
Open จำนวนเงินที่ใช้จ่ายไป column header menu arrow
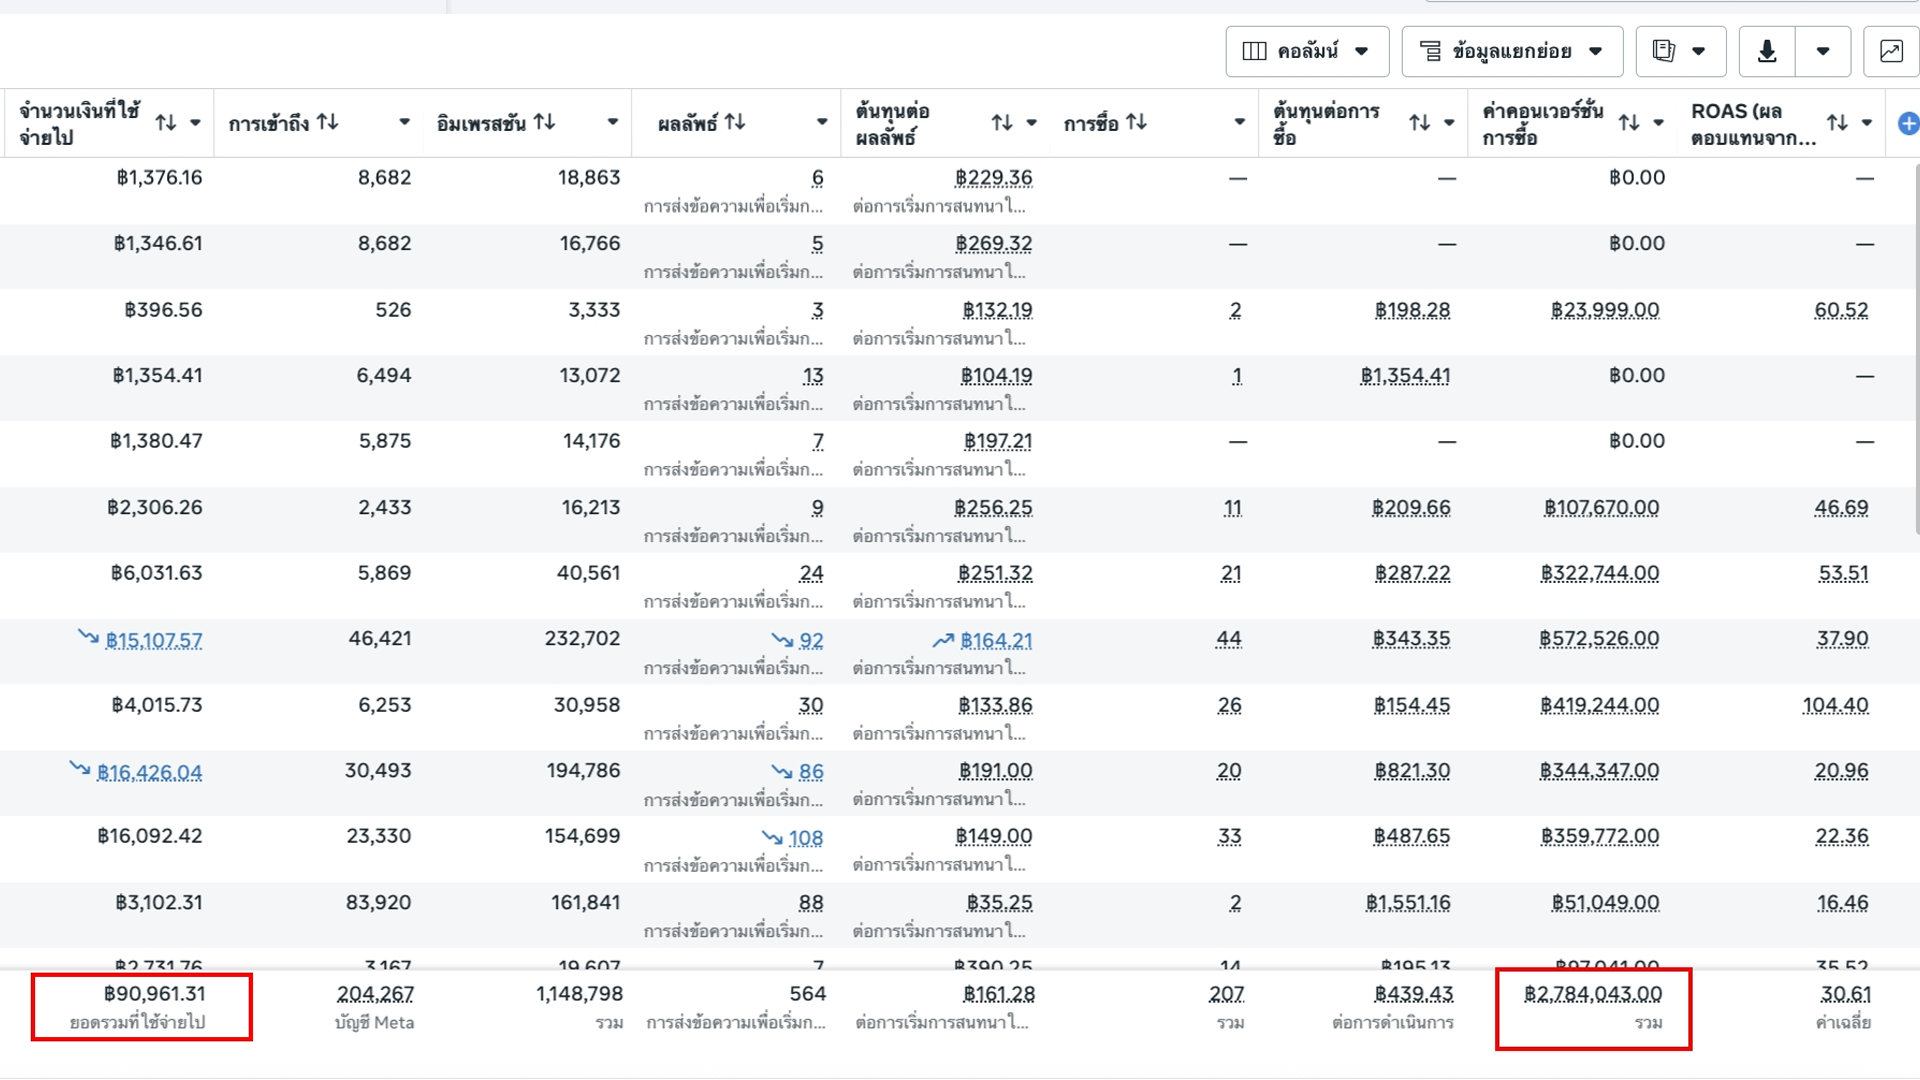click(195, 123)
